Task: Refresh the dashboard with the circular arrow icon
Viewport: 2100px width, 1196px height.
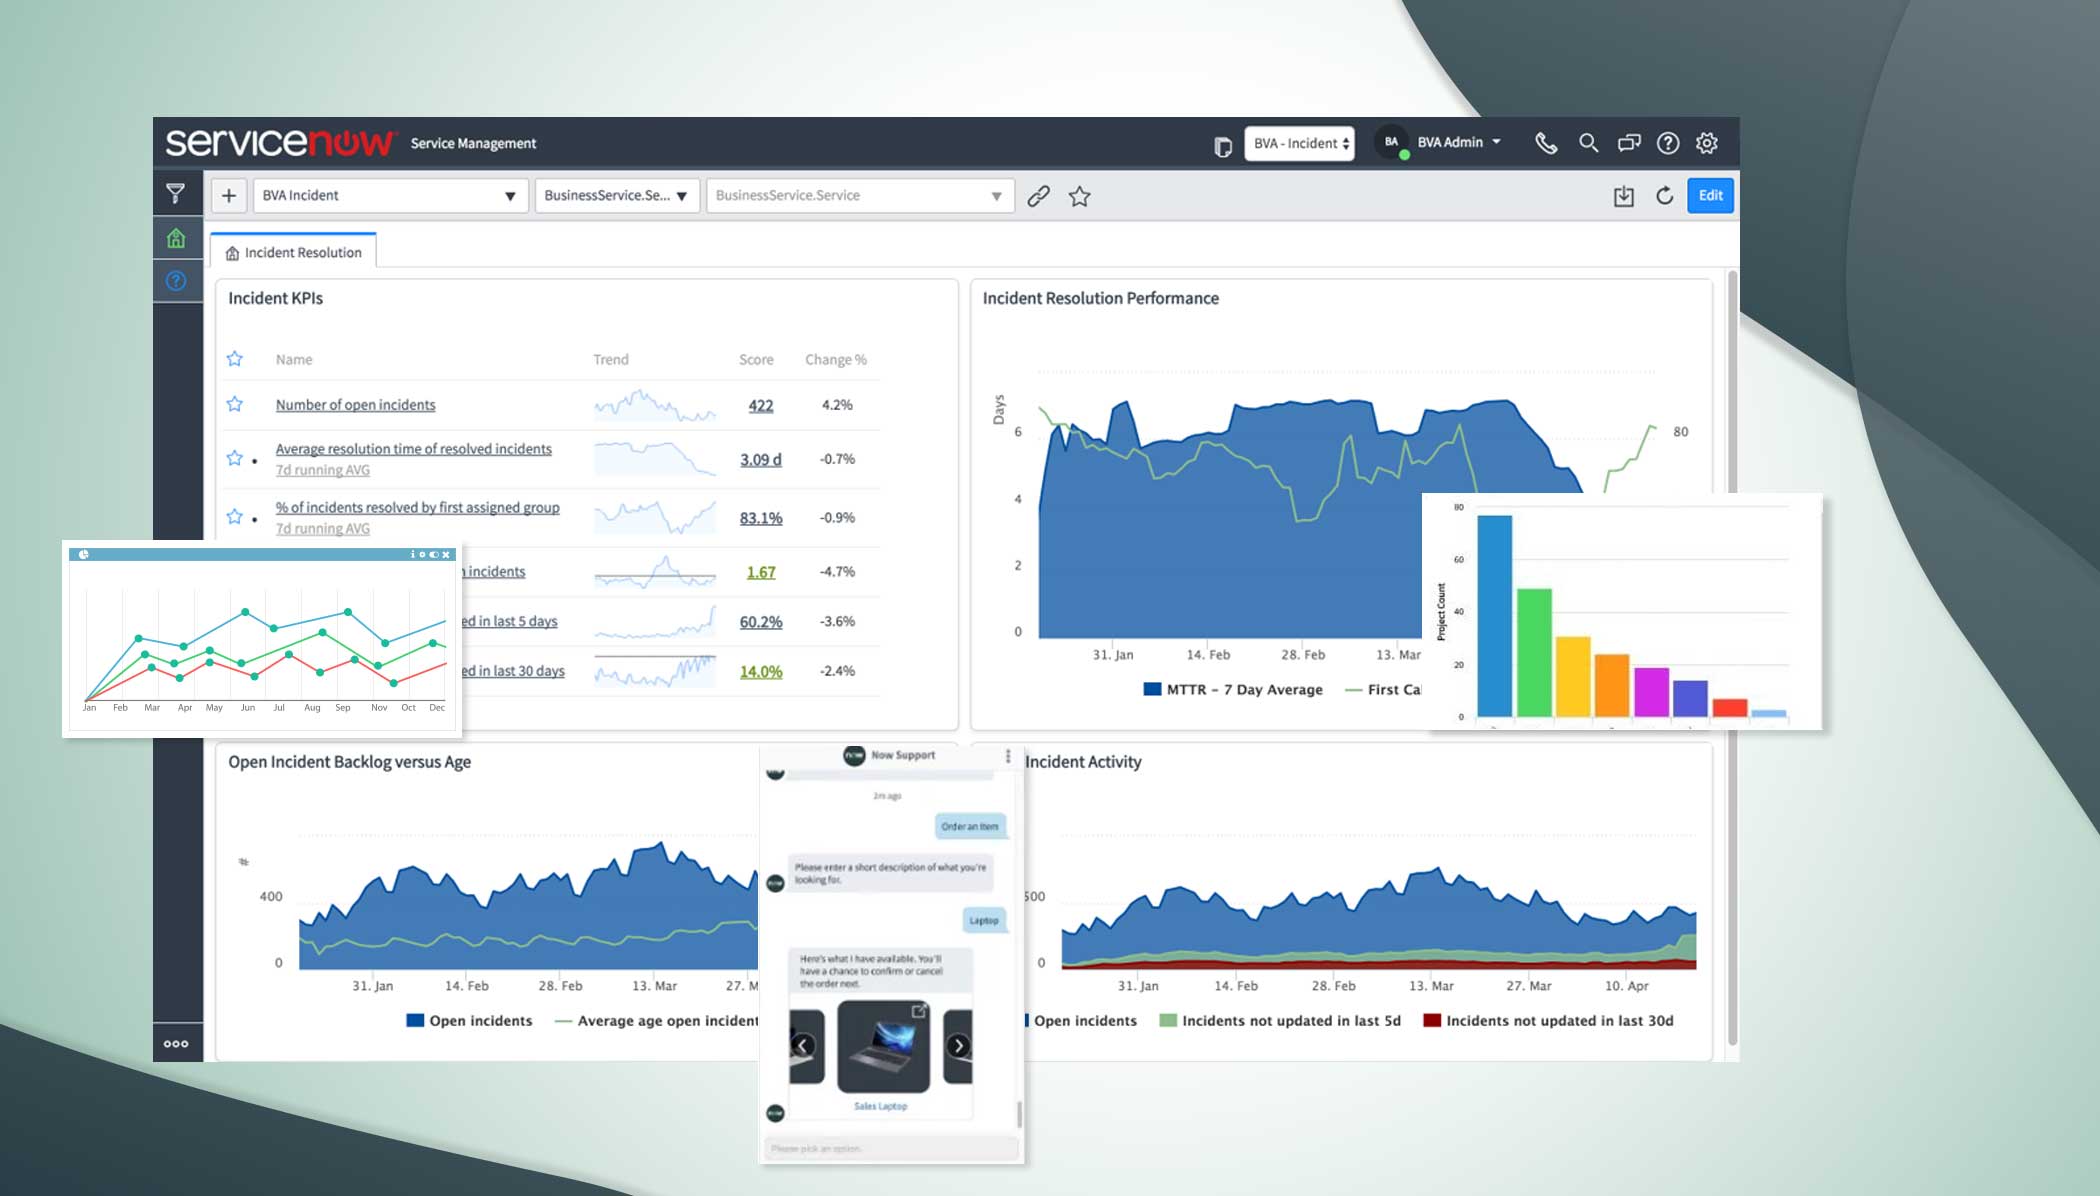Action: (1663, 196)
